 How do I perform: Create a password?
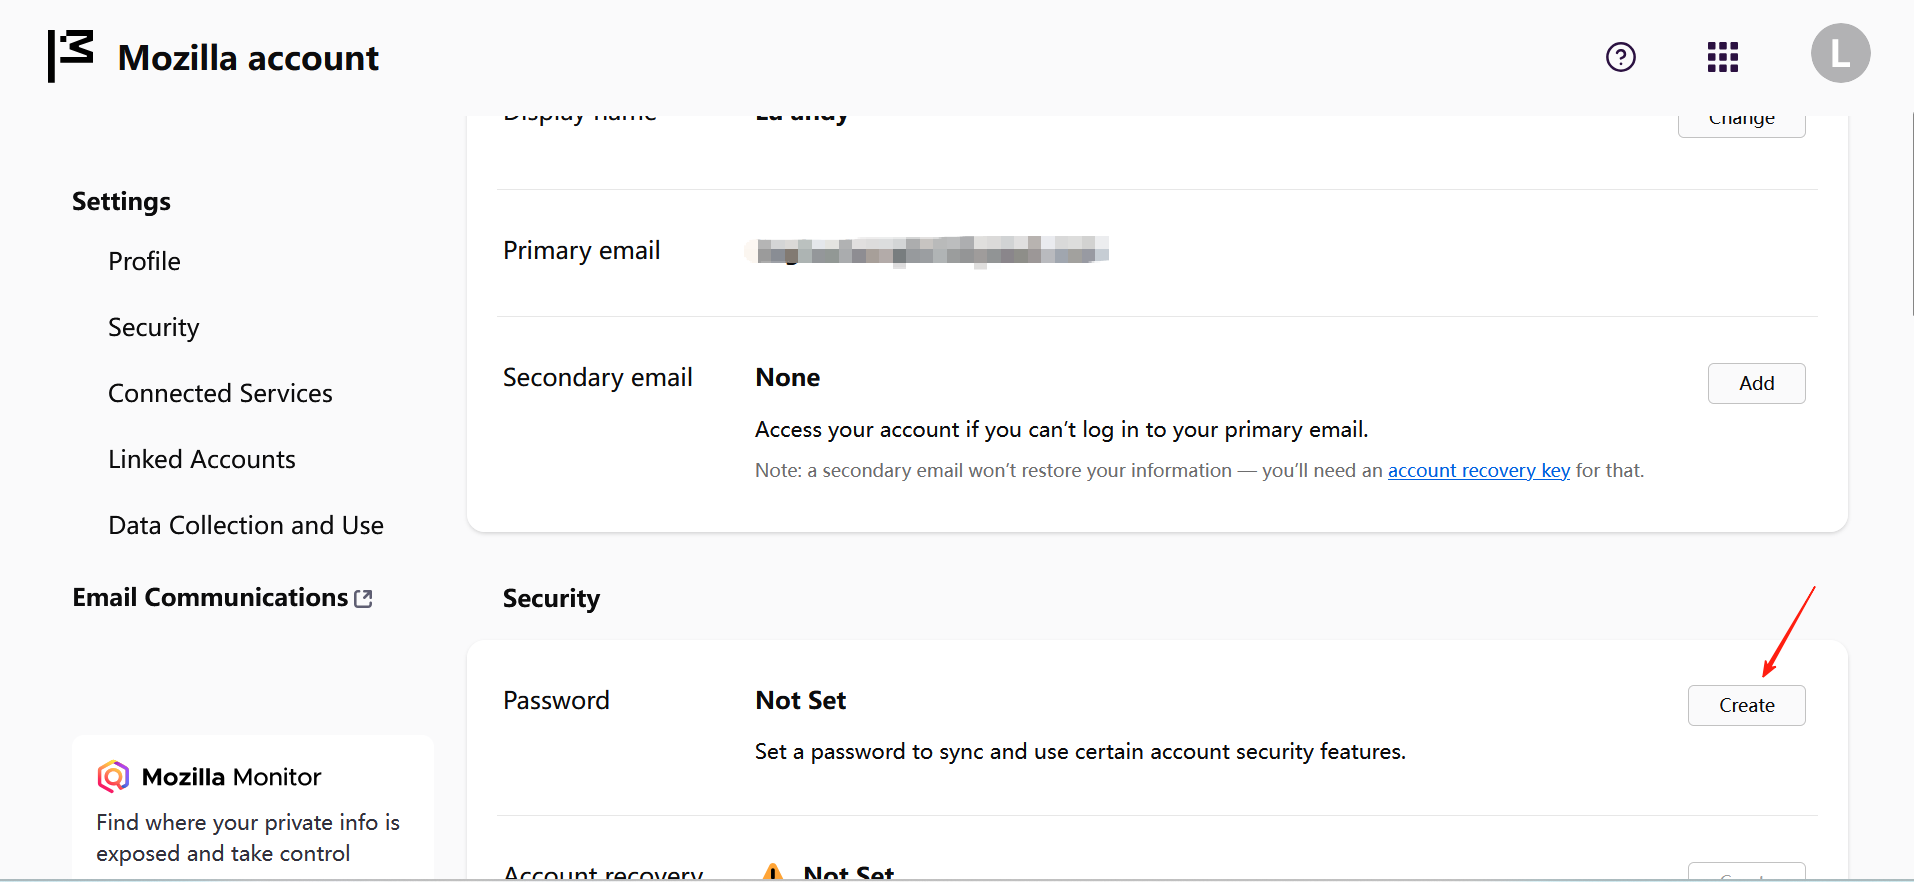(1746, 705)
